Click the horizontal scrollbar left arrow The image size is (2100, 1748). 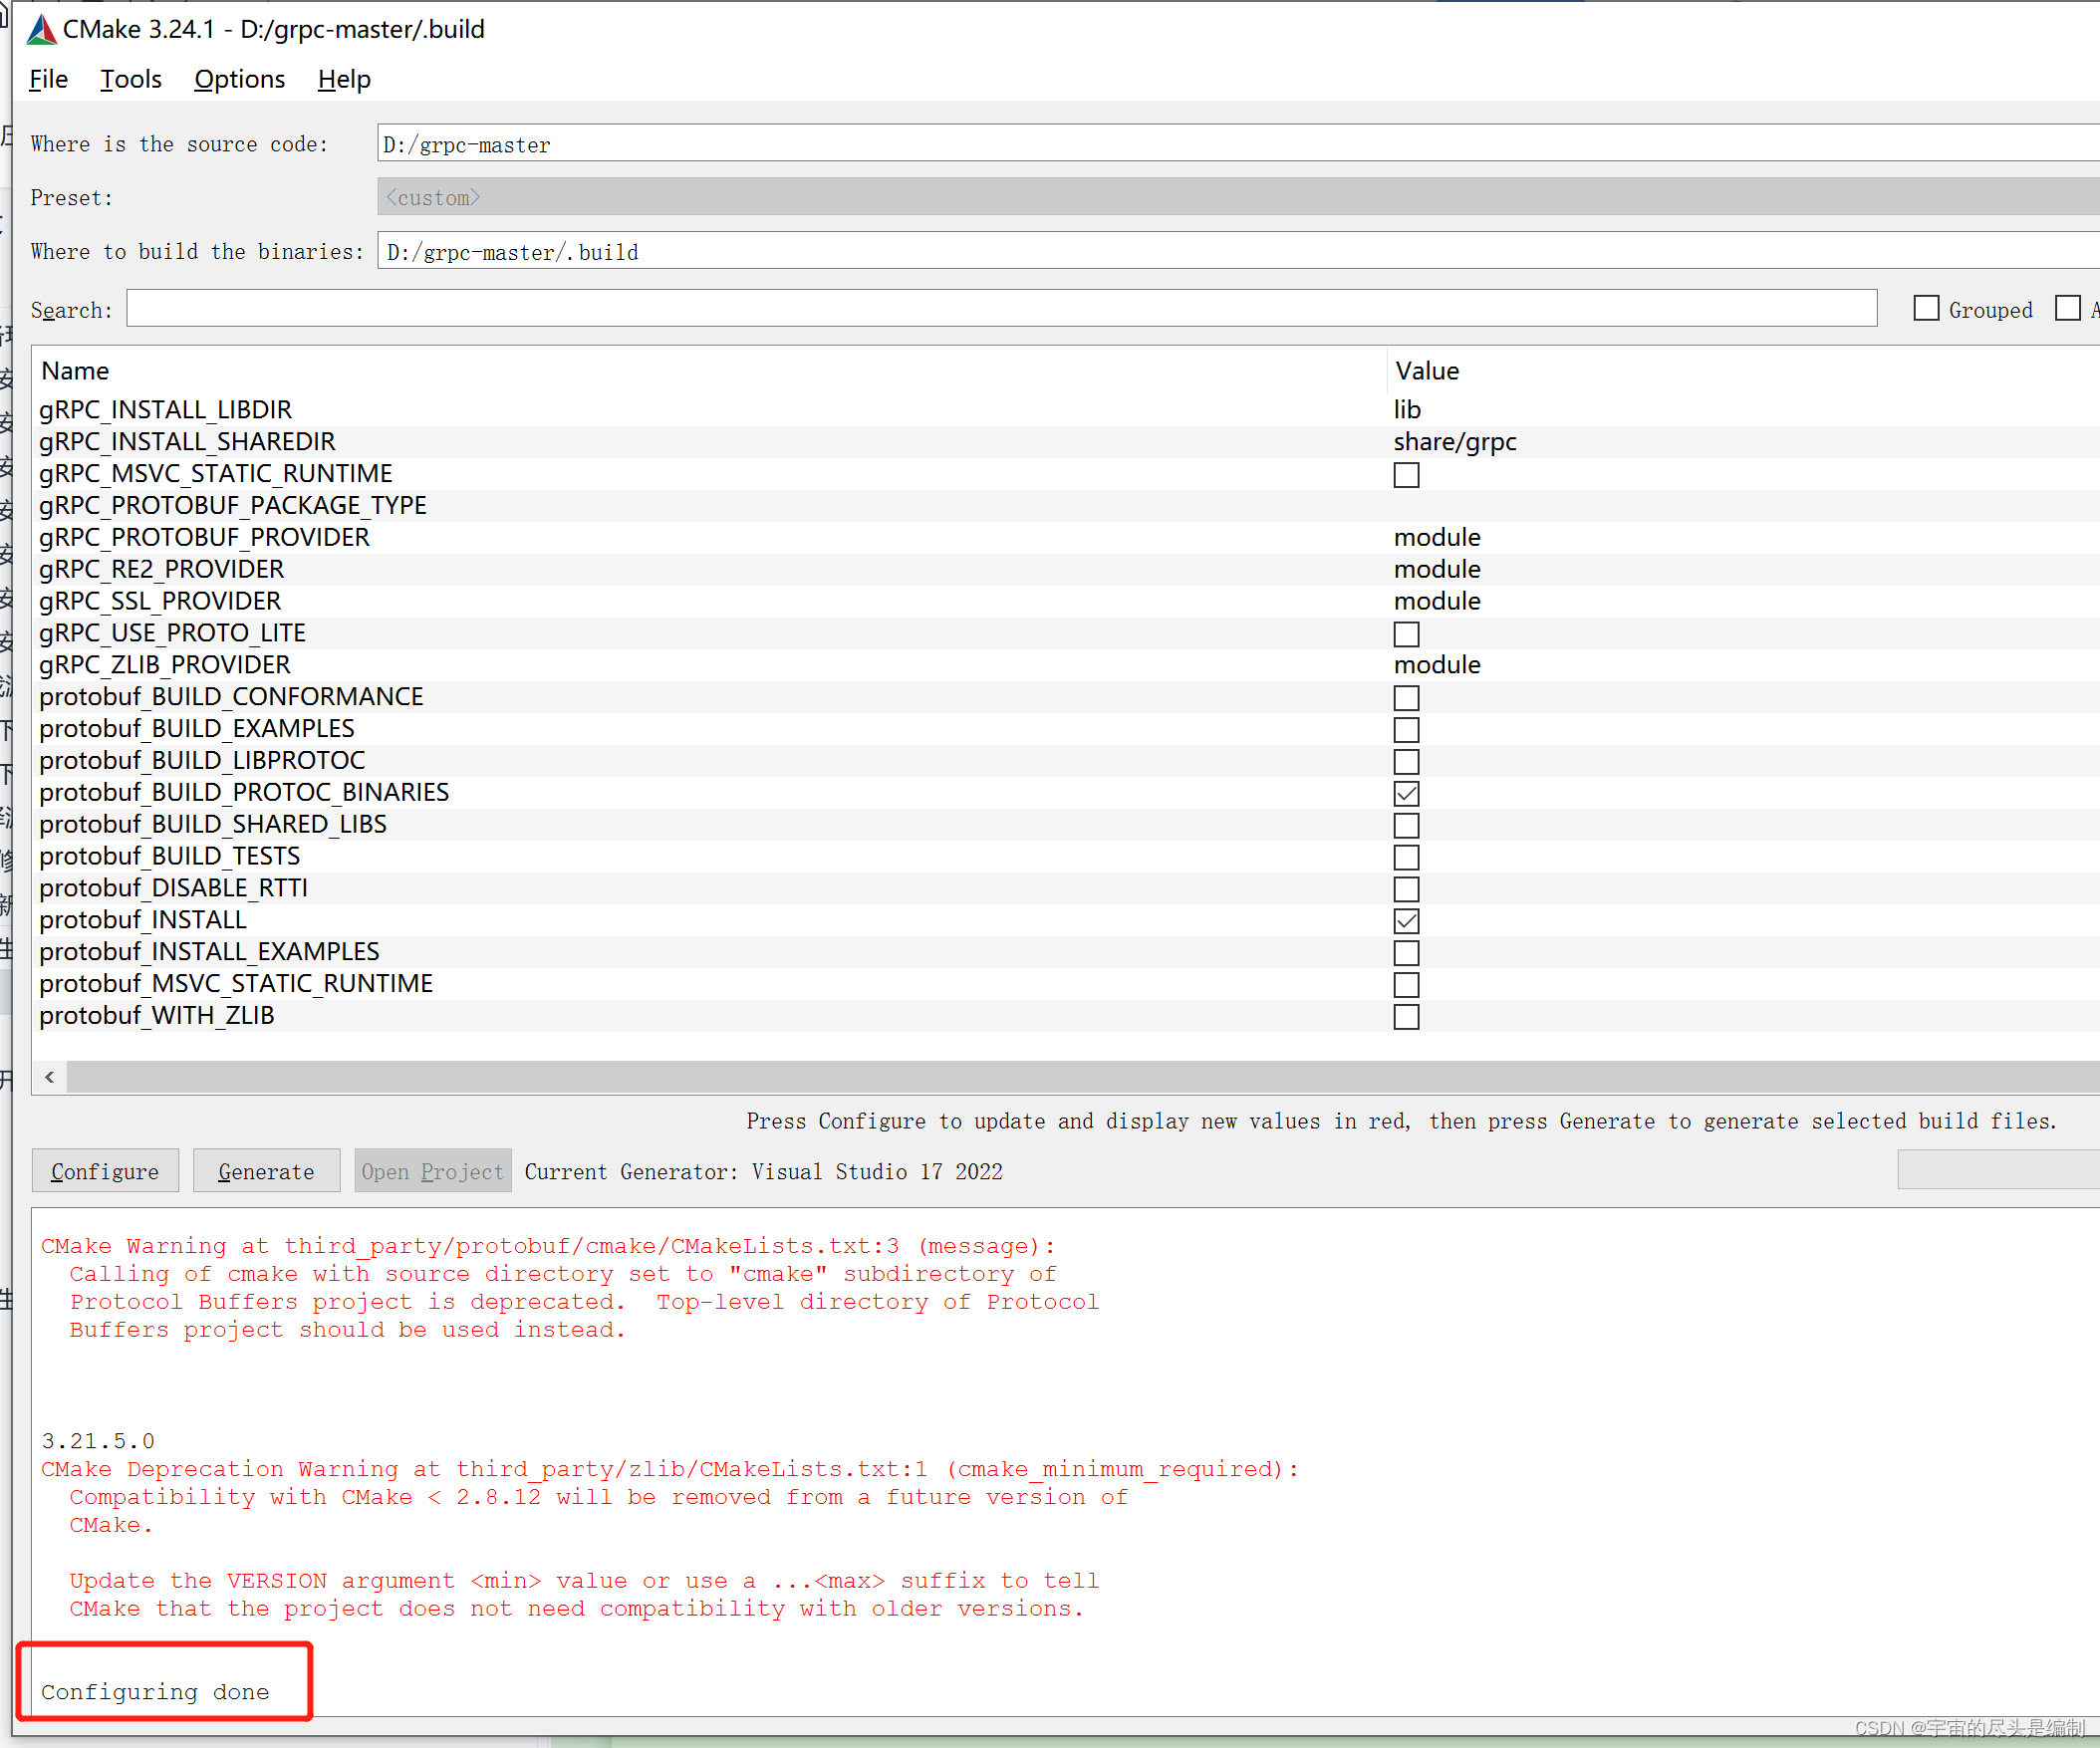(x=50, y=1077)
